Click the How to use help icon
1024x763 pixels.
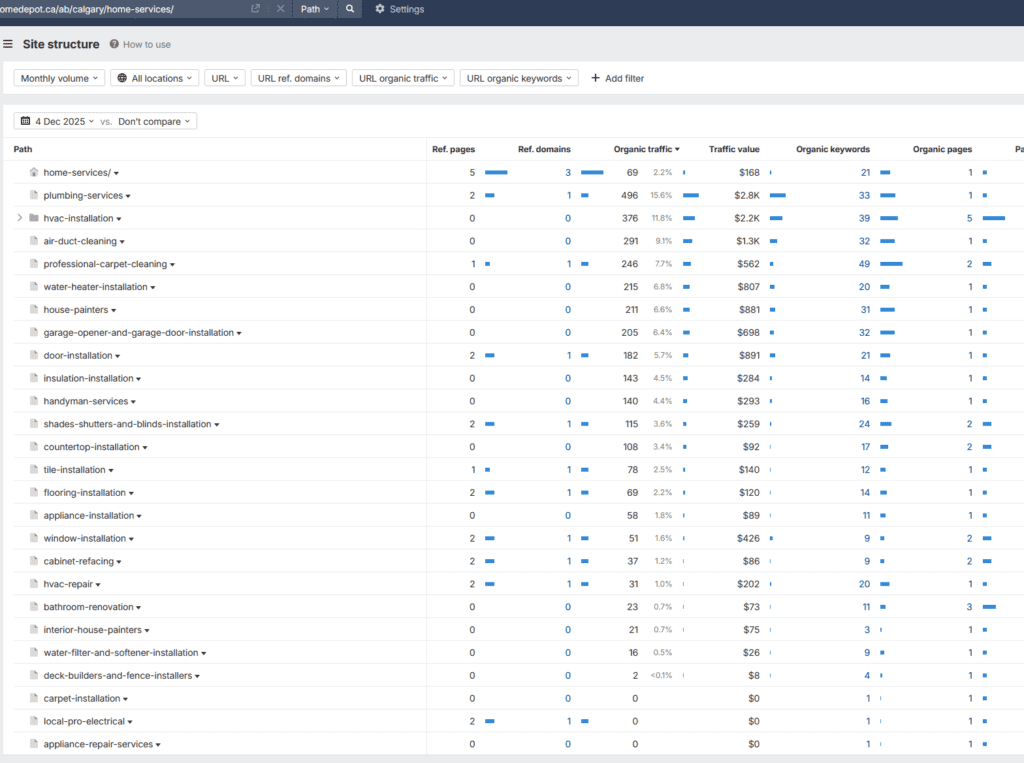click(114, 44)
